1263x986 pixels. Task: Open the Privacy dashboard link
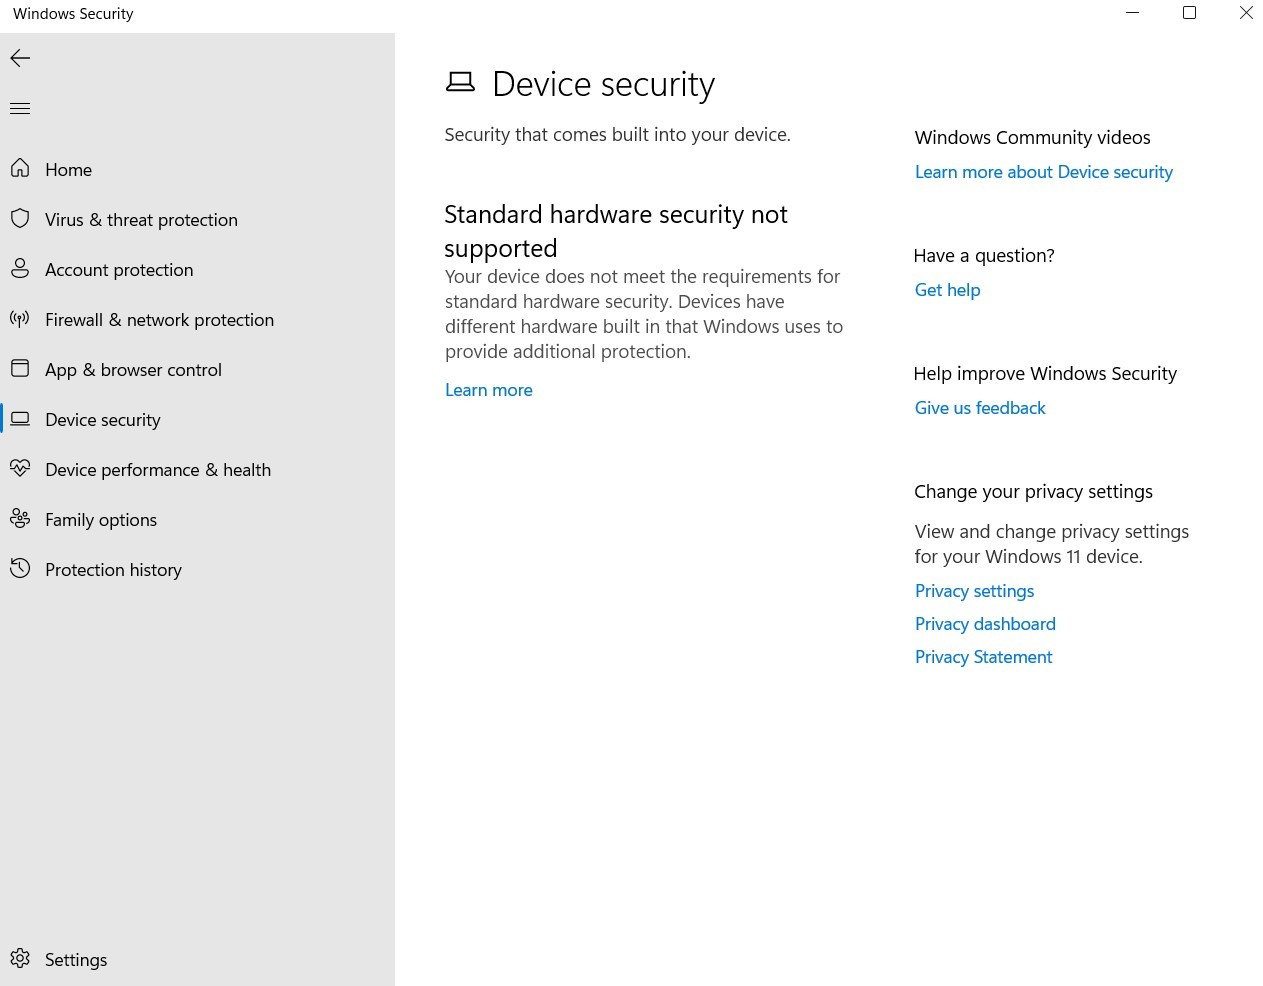(985, 624)
